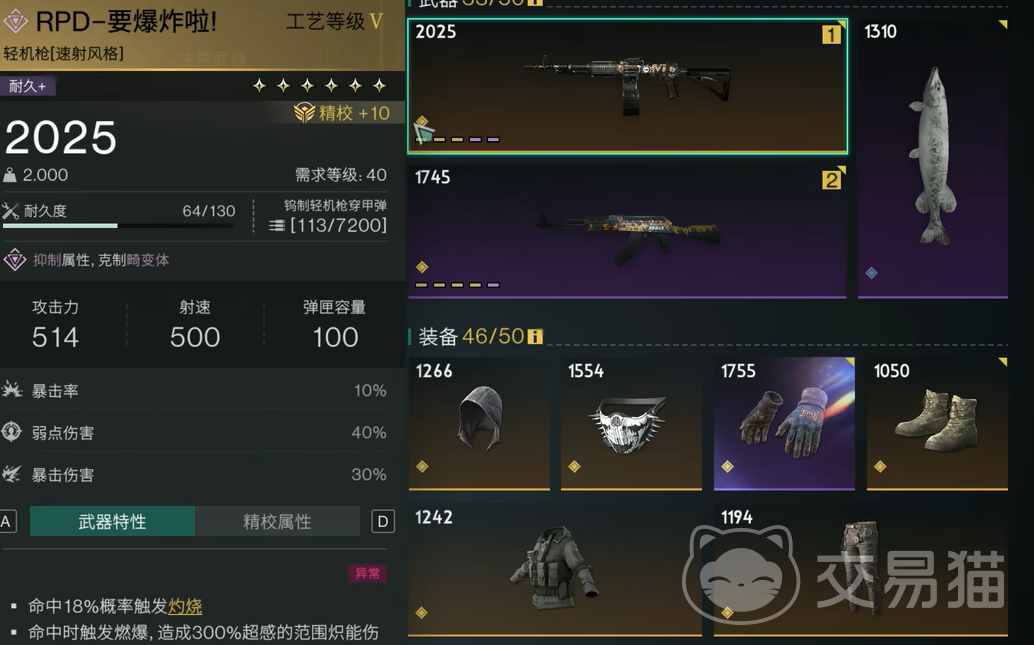Click the 耐久度 durability bar

point(118,226)
